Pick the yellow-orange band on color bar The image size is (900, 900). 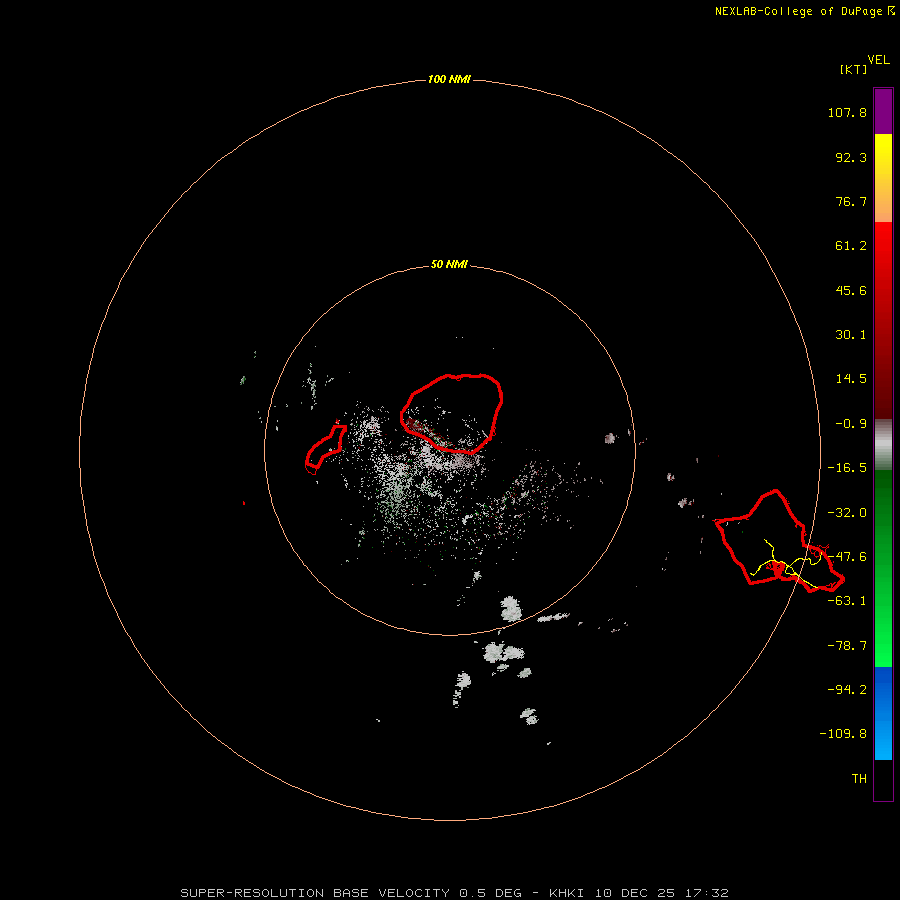(x=883, y=178)
